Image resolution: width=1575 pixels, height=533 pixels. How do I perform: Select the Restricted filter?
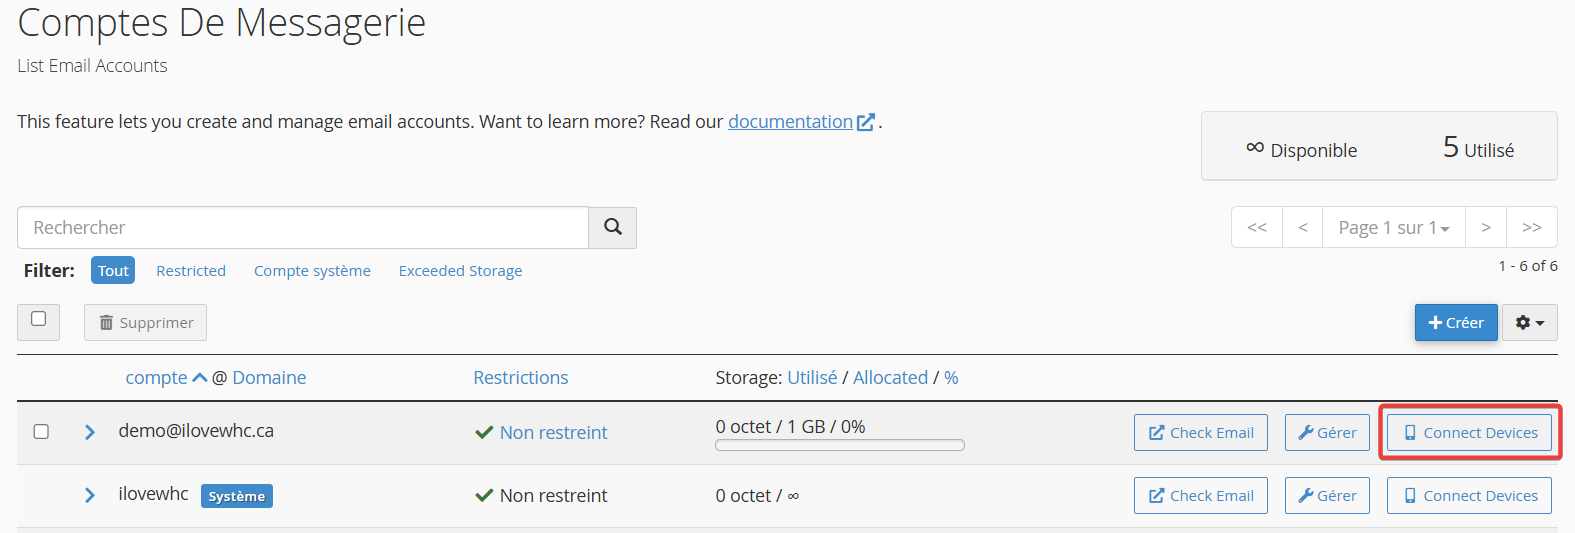pos(191,271)
